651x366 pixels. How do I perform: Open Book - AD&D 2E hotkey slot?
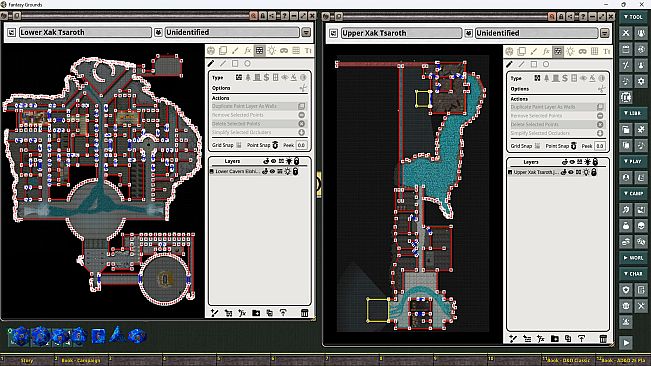[x=623, y=360]
